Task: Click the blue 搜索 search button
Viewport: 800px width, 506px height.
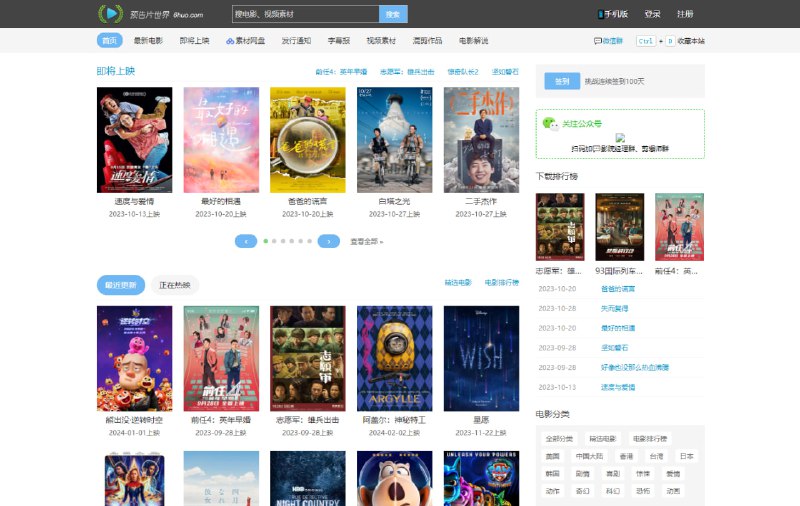Action: tap(393, 14)
